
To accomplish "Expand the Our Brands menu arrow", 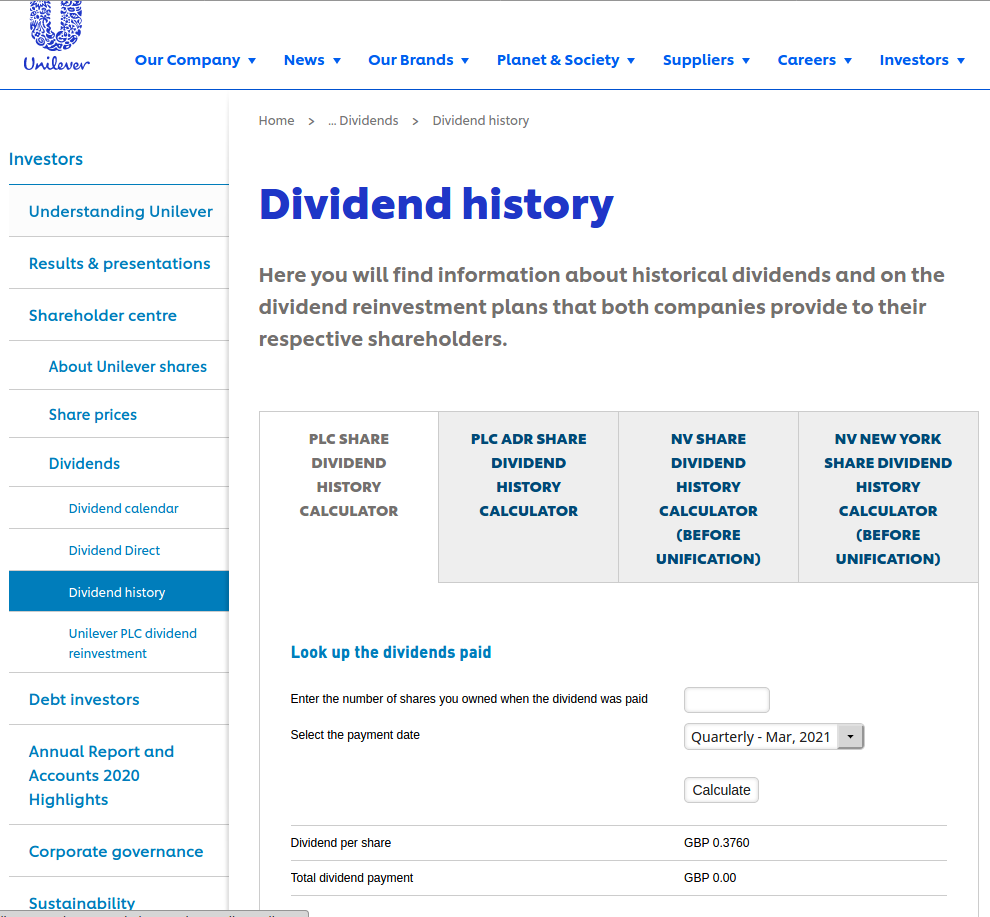I will pos(465,61).
